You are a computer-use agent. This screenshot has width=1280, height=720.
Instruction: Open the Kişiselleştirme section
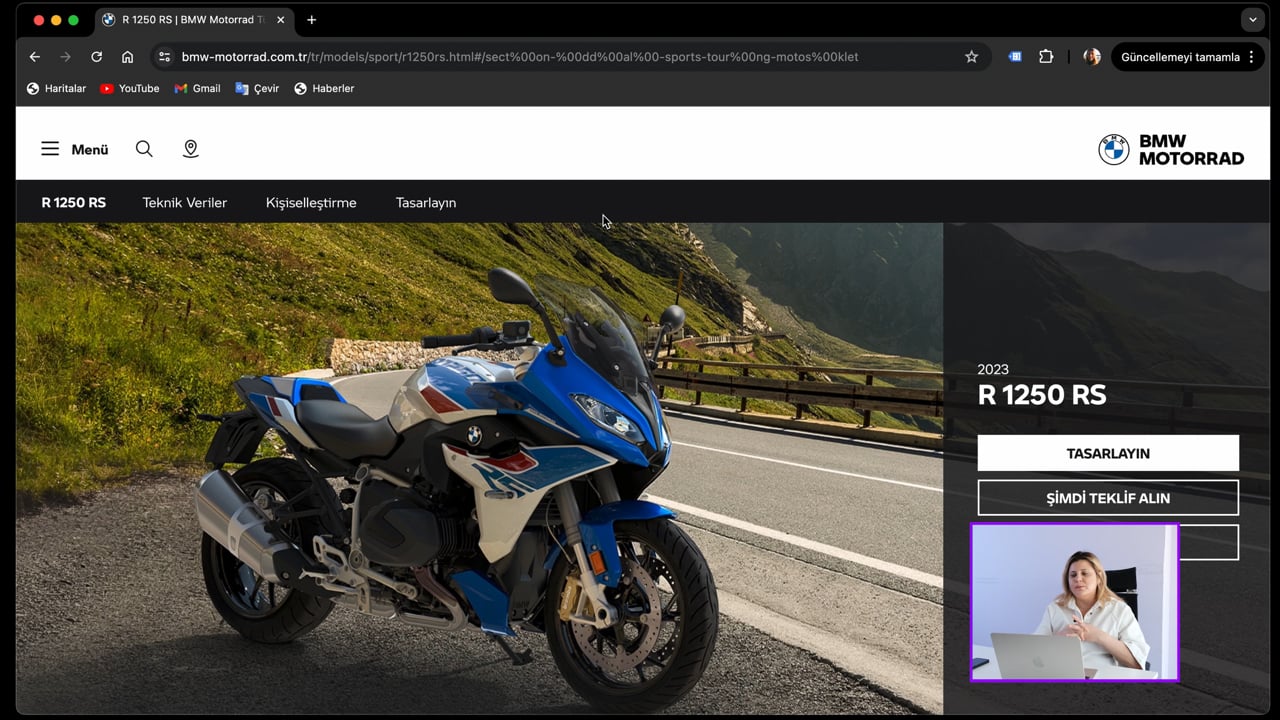311,202
